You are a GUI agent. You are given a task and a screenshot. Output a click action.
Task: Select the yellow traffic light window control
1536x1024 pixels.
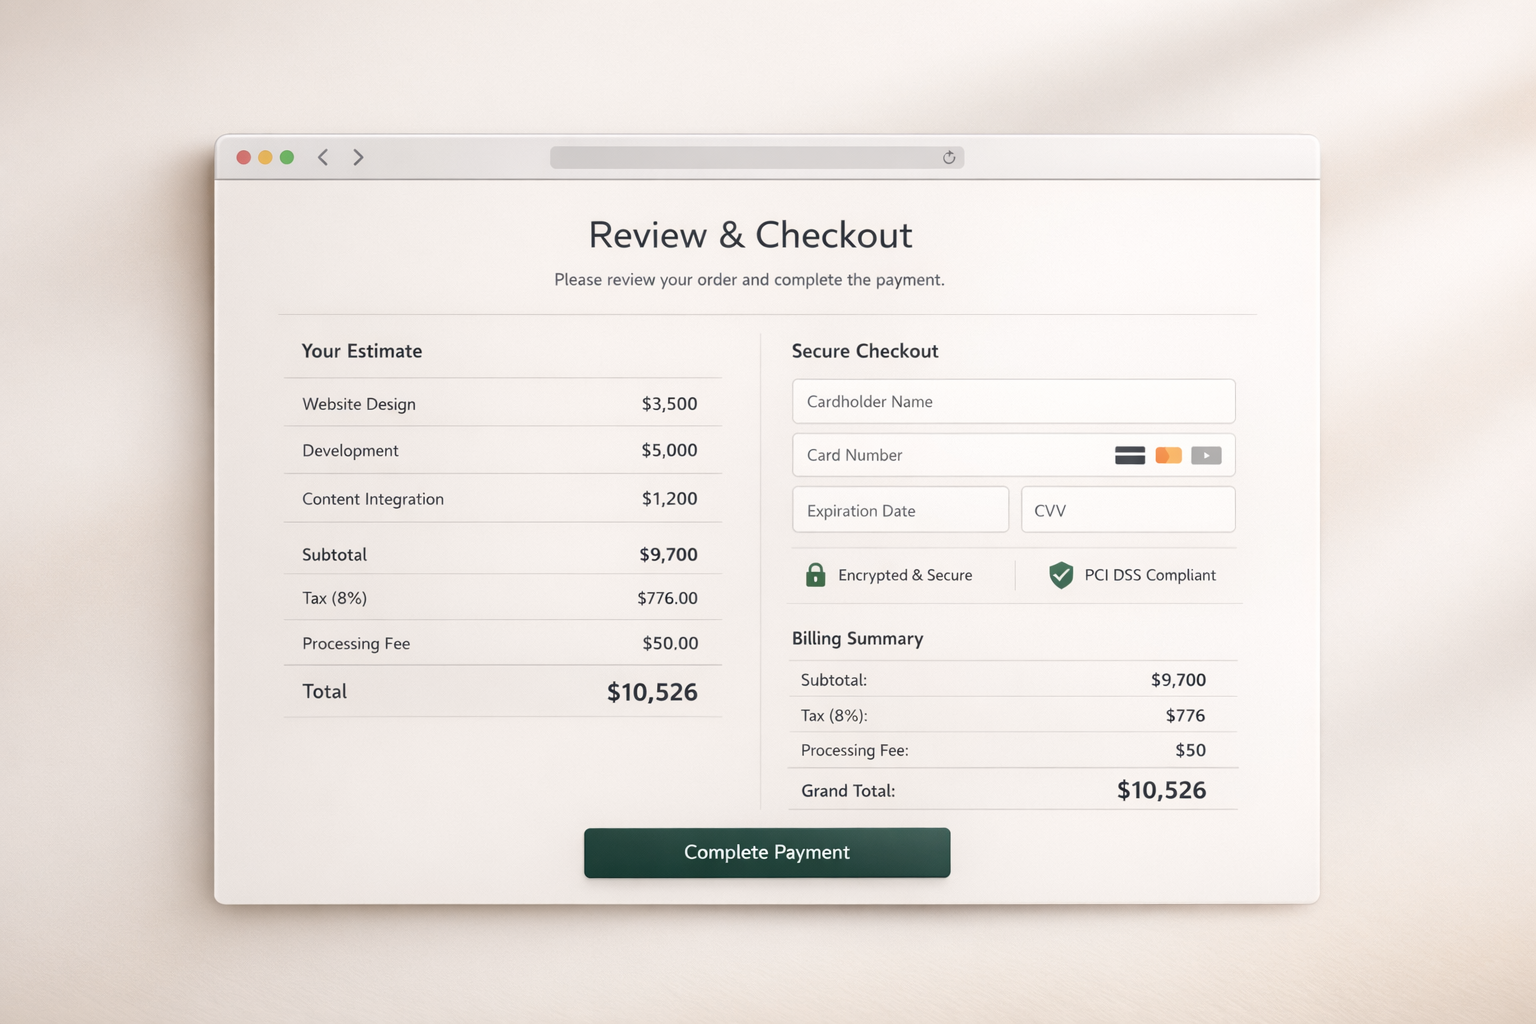point(265,157)
